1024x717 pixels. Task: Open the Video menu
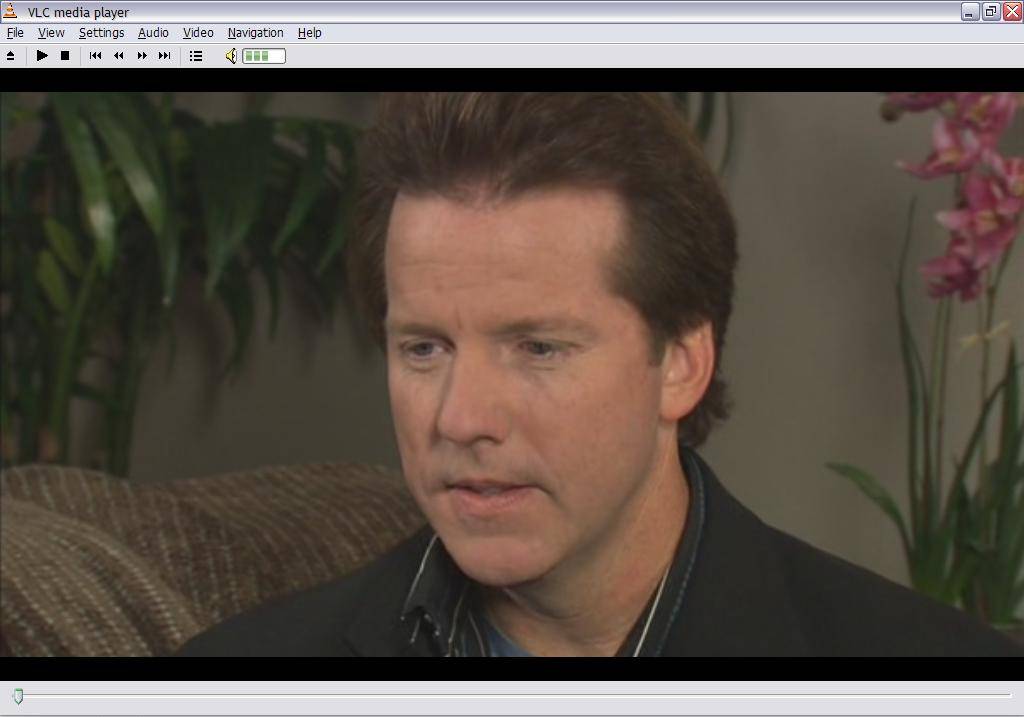point(198,33)
